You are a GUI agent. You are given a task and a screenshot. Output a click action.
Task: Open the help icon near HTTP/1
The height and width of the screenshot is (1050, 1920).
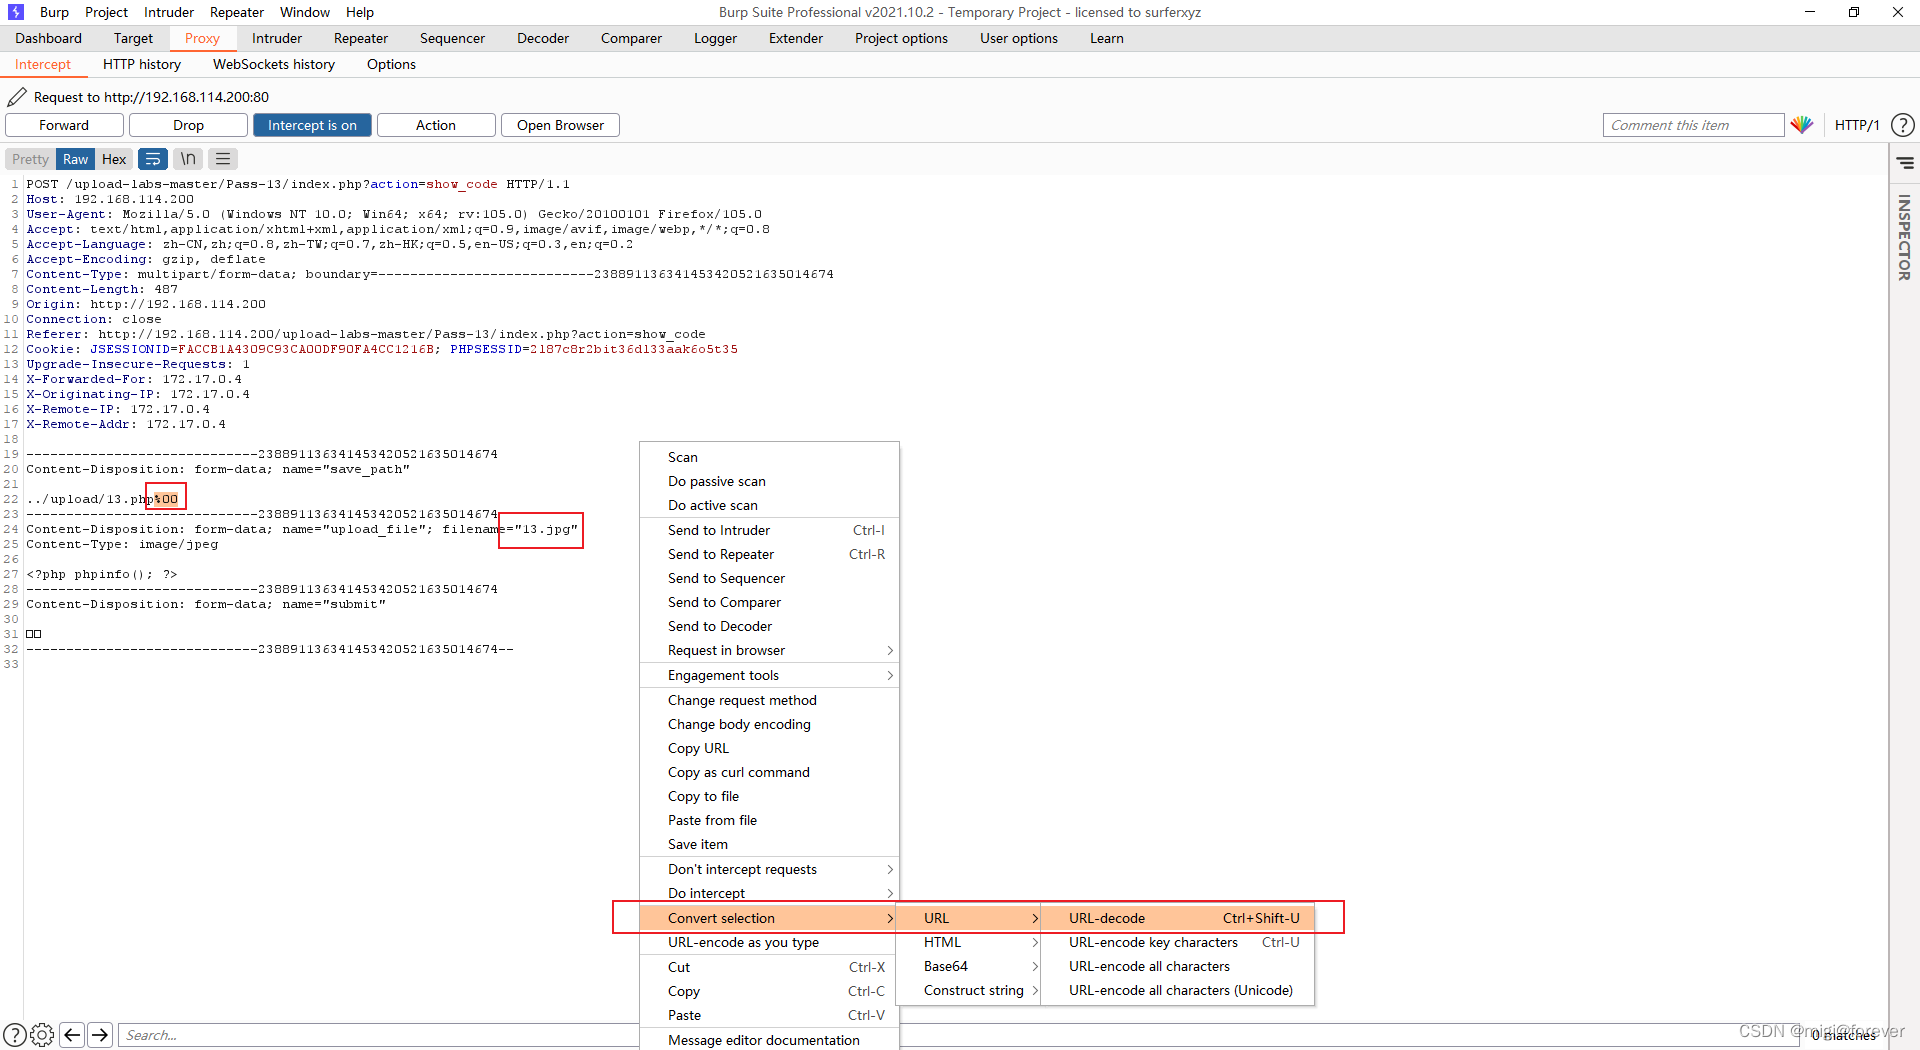point(1903,125)
